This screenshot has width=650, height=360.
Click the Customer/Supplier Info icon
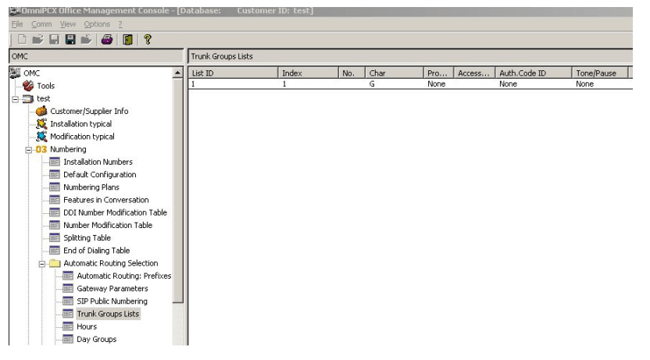41,111
